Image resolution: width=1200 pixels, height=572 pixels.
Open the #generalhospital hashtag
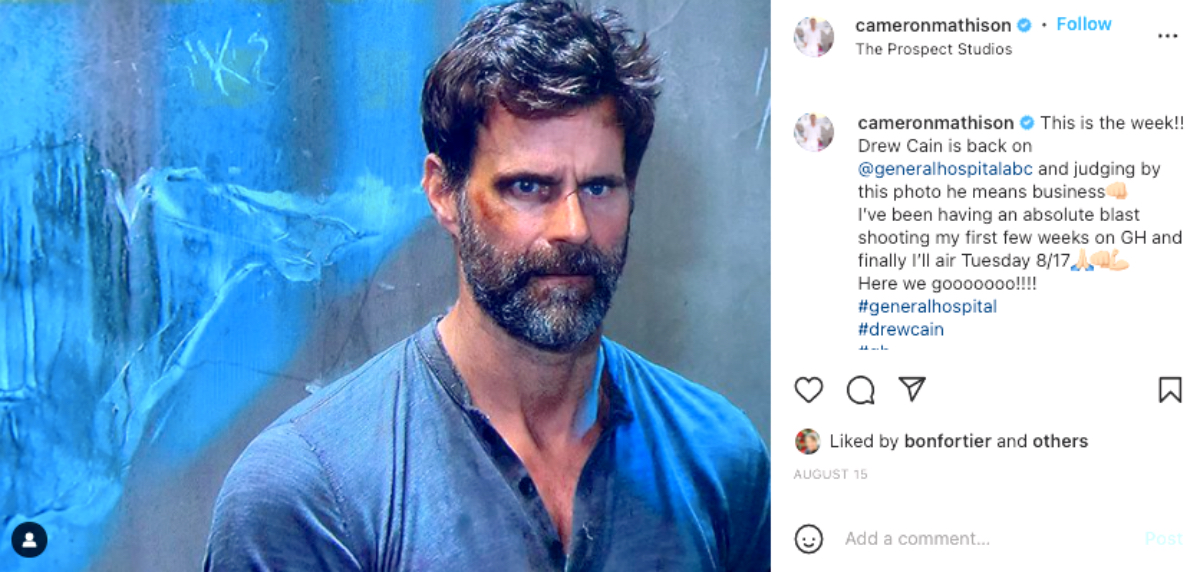[x=927, y=306]
